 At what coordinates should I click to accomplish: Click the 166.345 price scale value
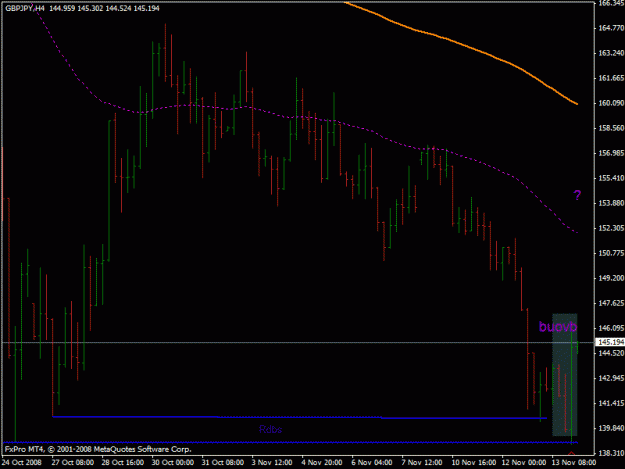coord(611,3)
